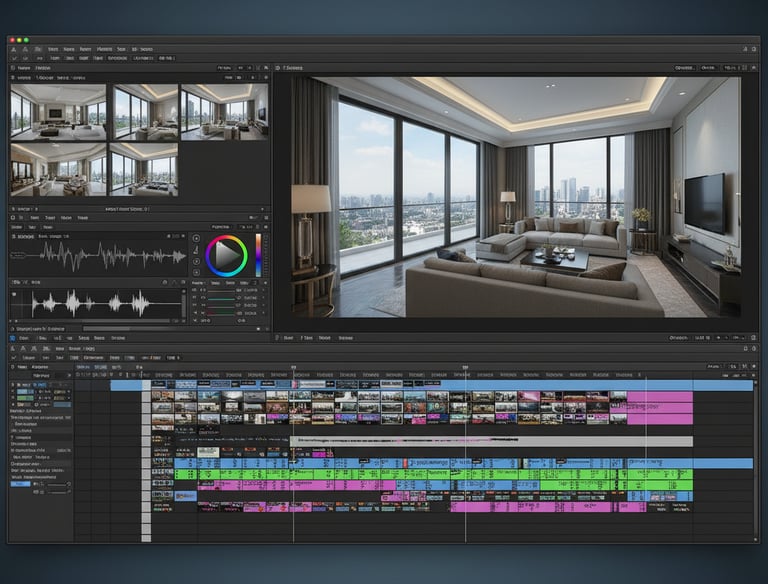Click rightmost icon in the viewer footer bar
Viewport: 768px width, 584px height.
tap(753, 338)
